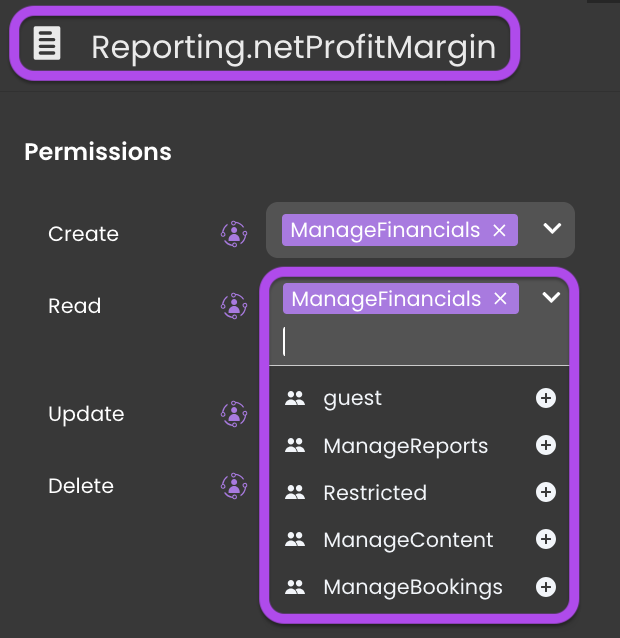620x638 pixels.
Task: Collapse the Read permission dropdown chevron
Action: pyautogui.click(x=551, y=297)
